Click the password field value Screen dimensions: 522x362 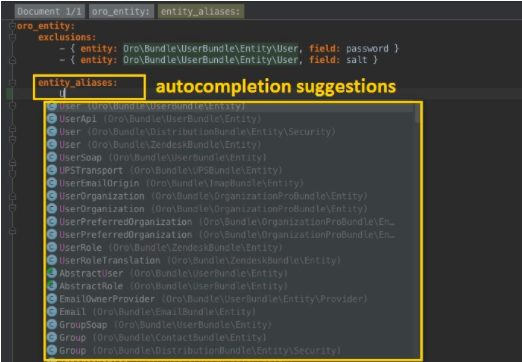[x=367, y=49]
